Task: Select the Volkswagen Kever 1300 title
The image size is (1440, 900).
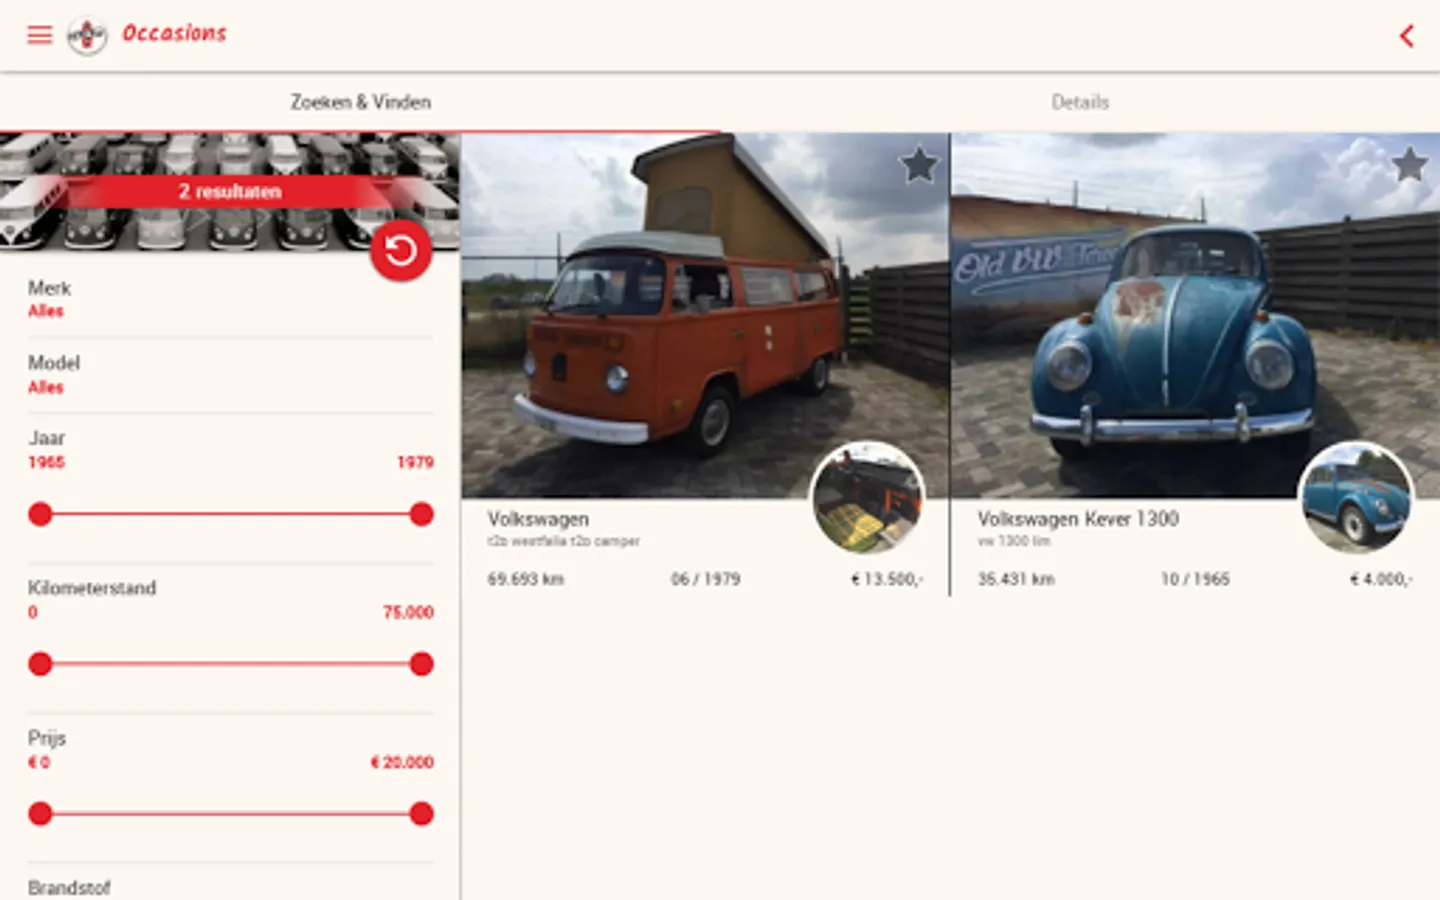Action: [1078, 519]
